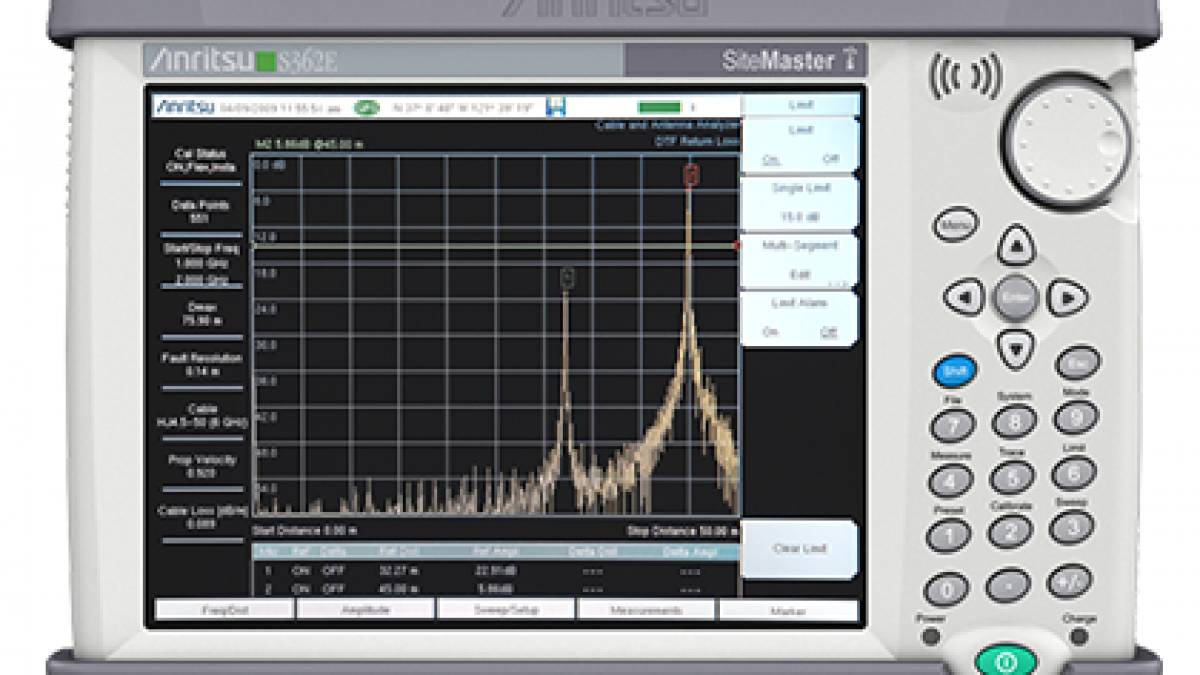Click the red limit line end handle
This screenshot has width=1200, height=675.
[x=737, y=245]
